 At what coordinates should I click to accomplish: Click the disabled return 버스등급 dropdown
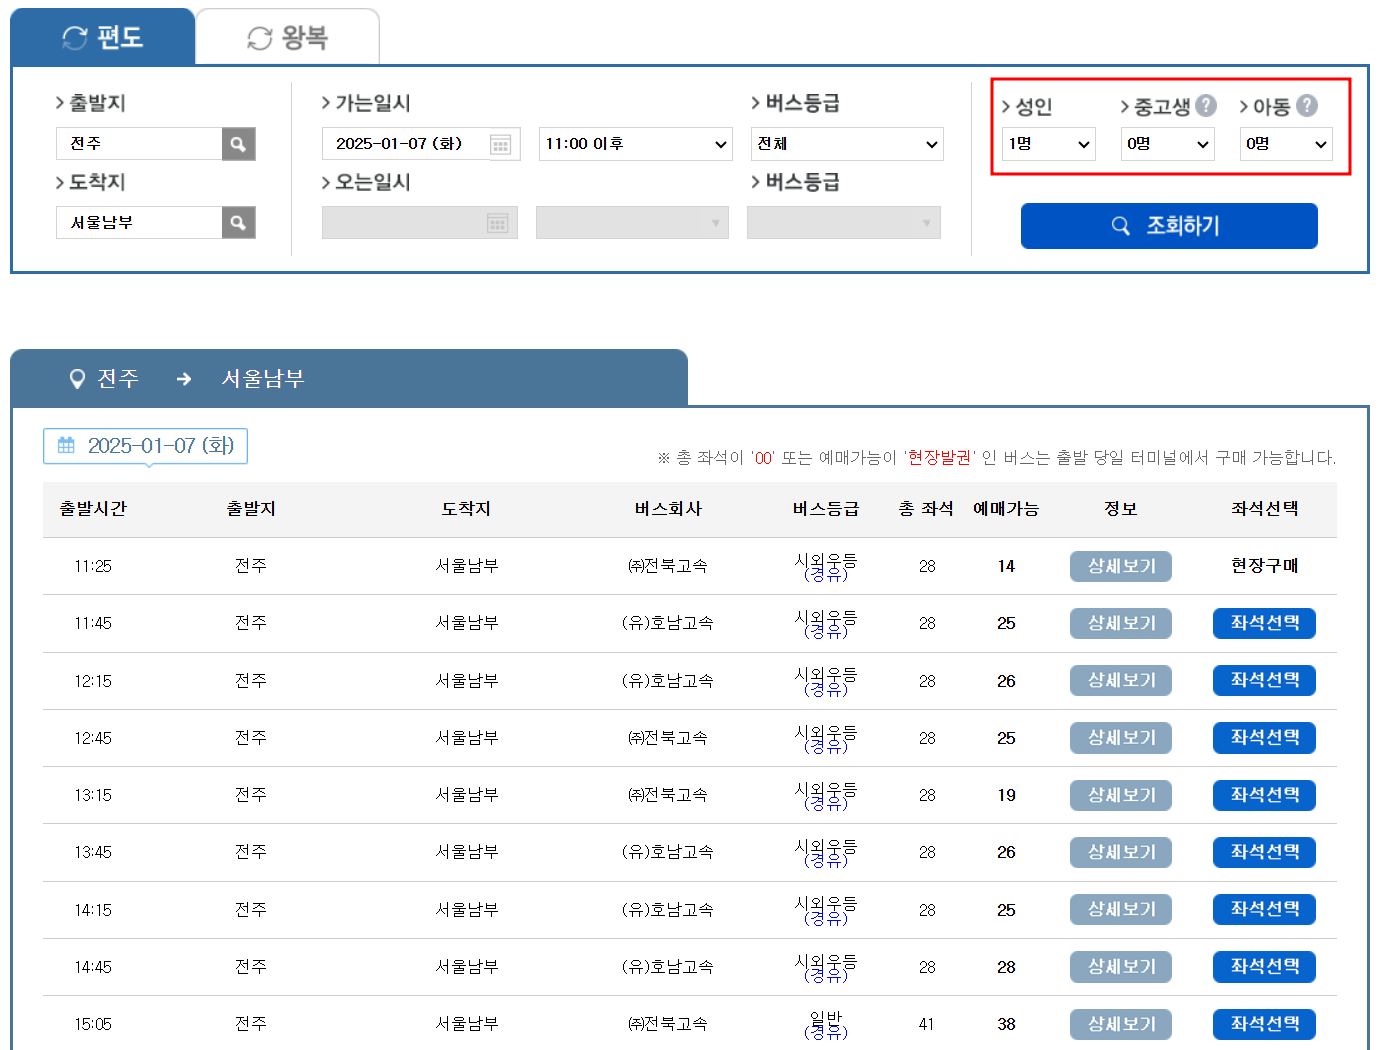(844, 223)
